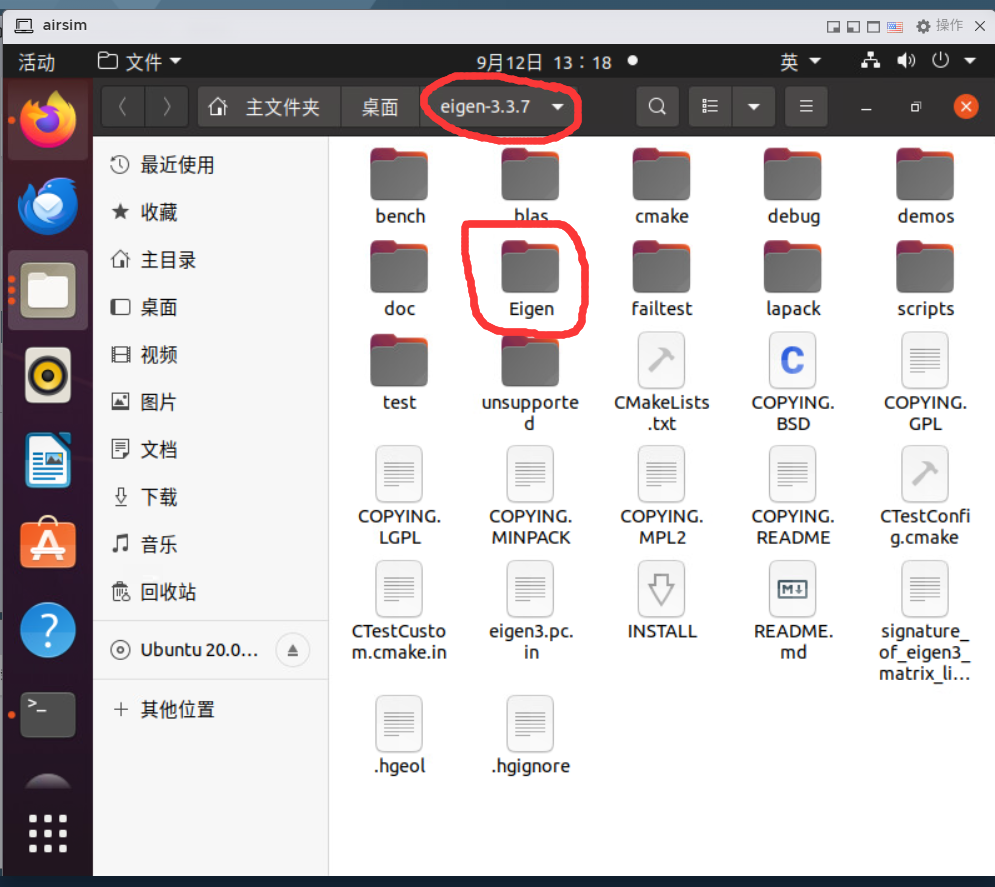Open 文档 in sidebar
The image size is (995, 887).
[x=211, y=449]
